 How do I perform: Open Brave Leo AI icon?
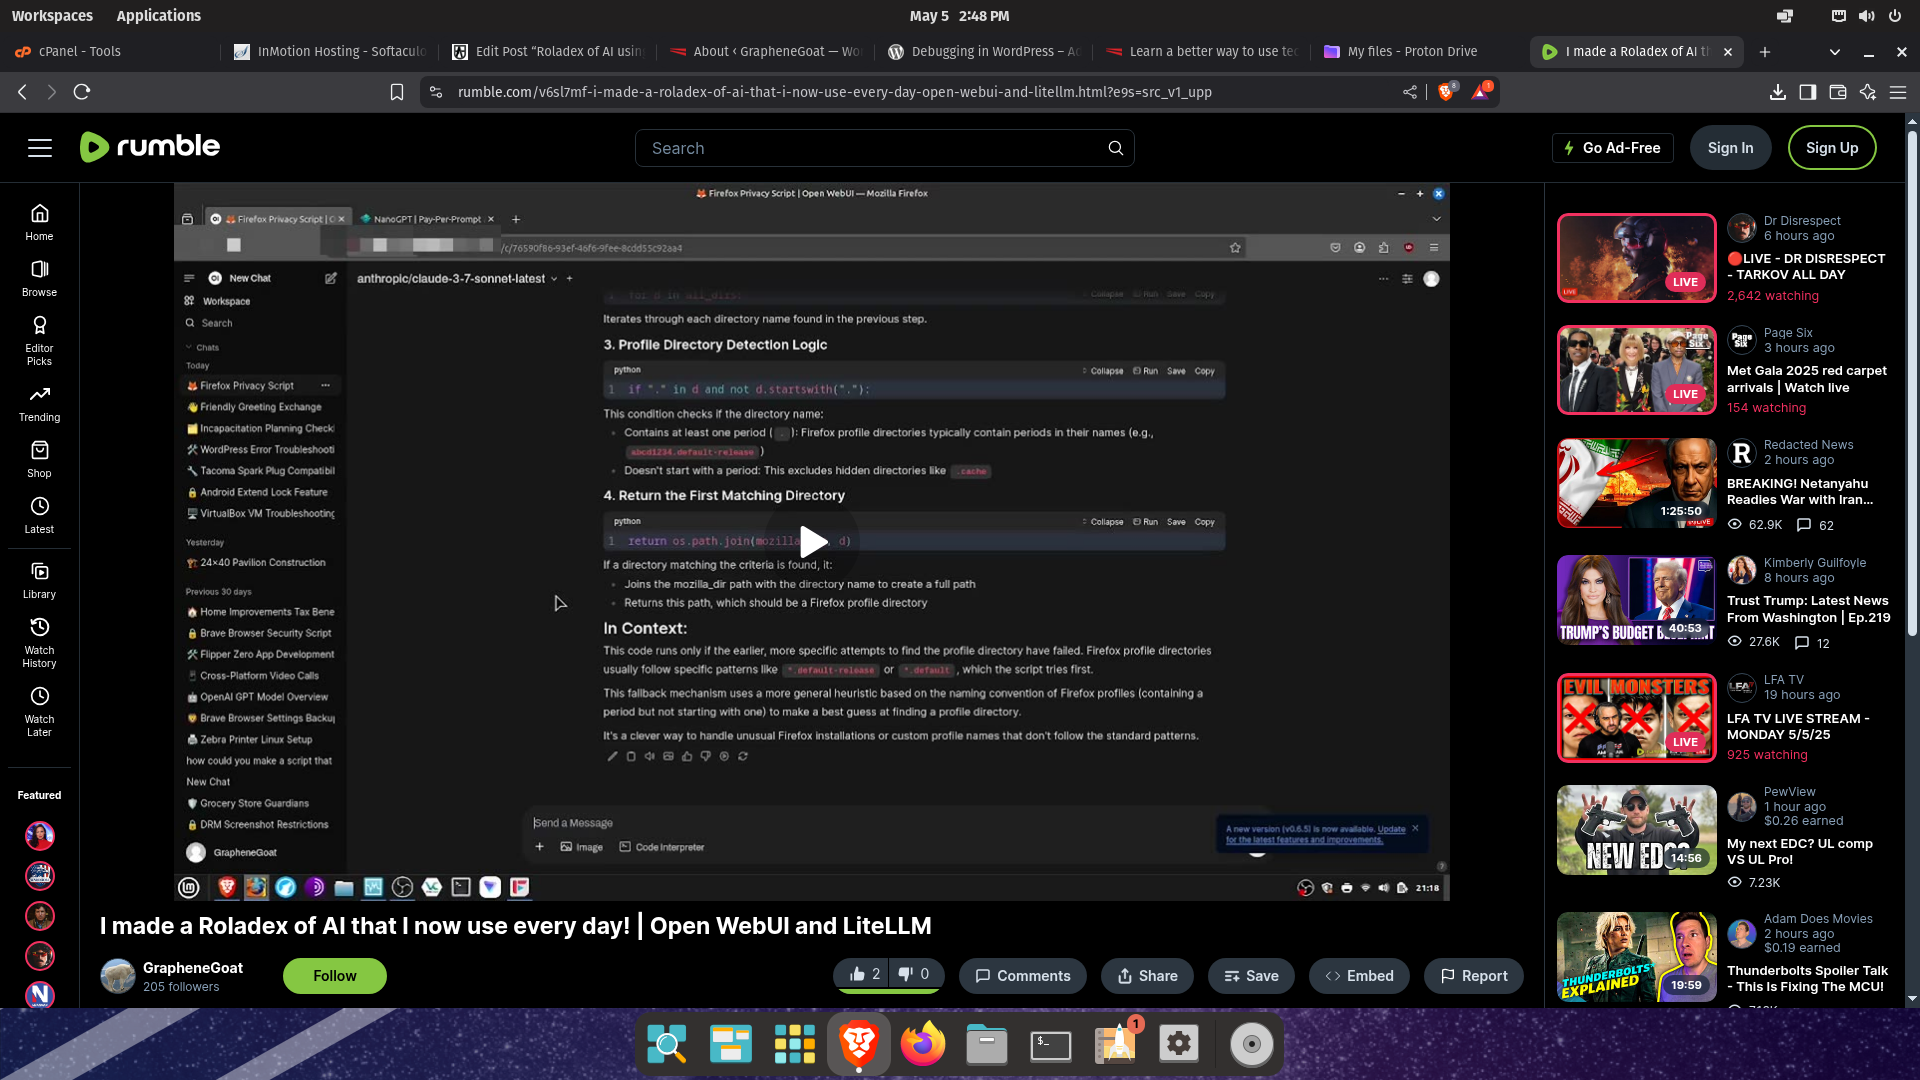pyautogui.click(x=1867, y=92)
